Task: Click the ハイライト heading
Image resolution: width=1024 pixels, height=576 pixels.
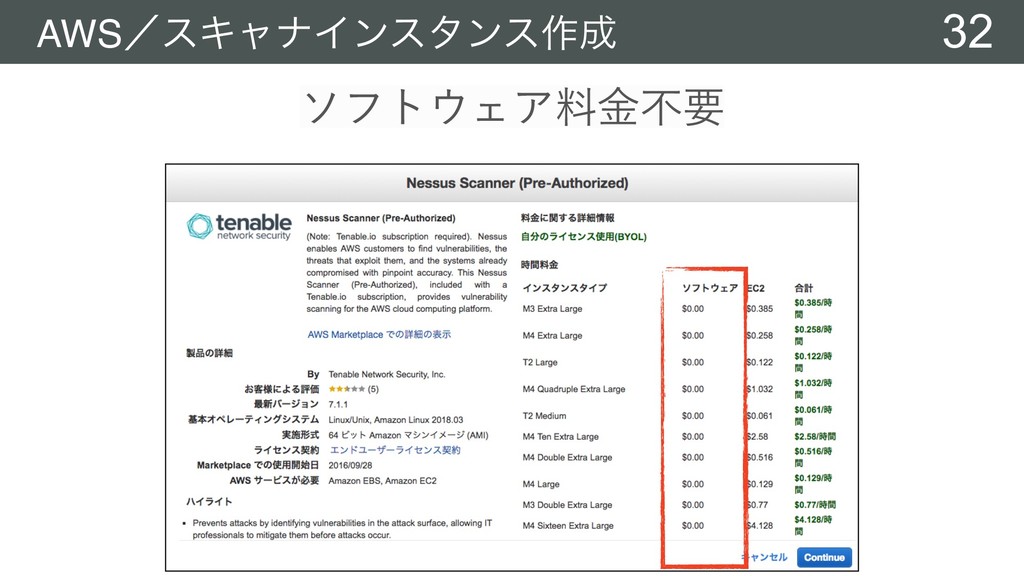Action: [x=209, y=502]
